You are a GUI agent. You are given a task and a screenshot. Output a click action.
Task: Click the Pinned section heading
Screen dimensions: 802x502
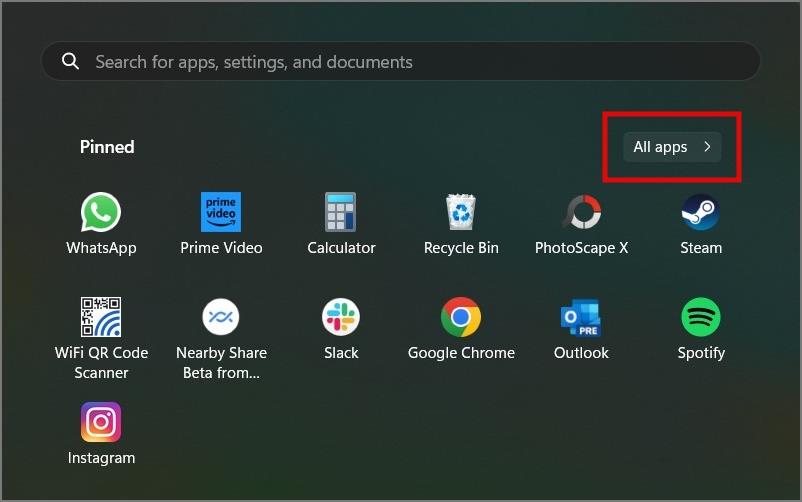(107, 147)
